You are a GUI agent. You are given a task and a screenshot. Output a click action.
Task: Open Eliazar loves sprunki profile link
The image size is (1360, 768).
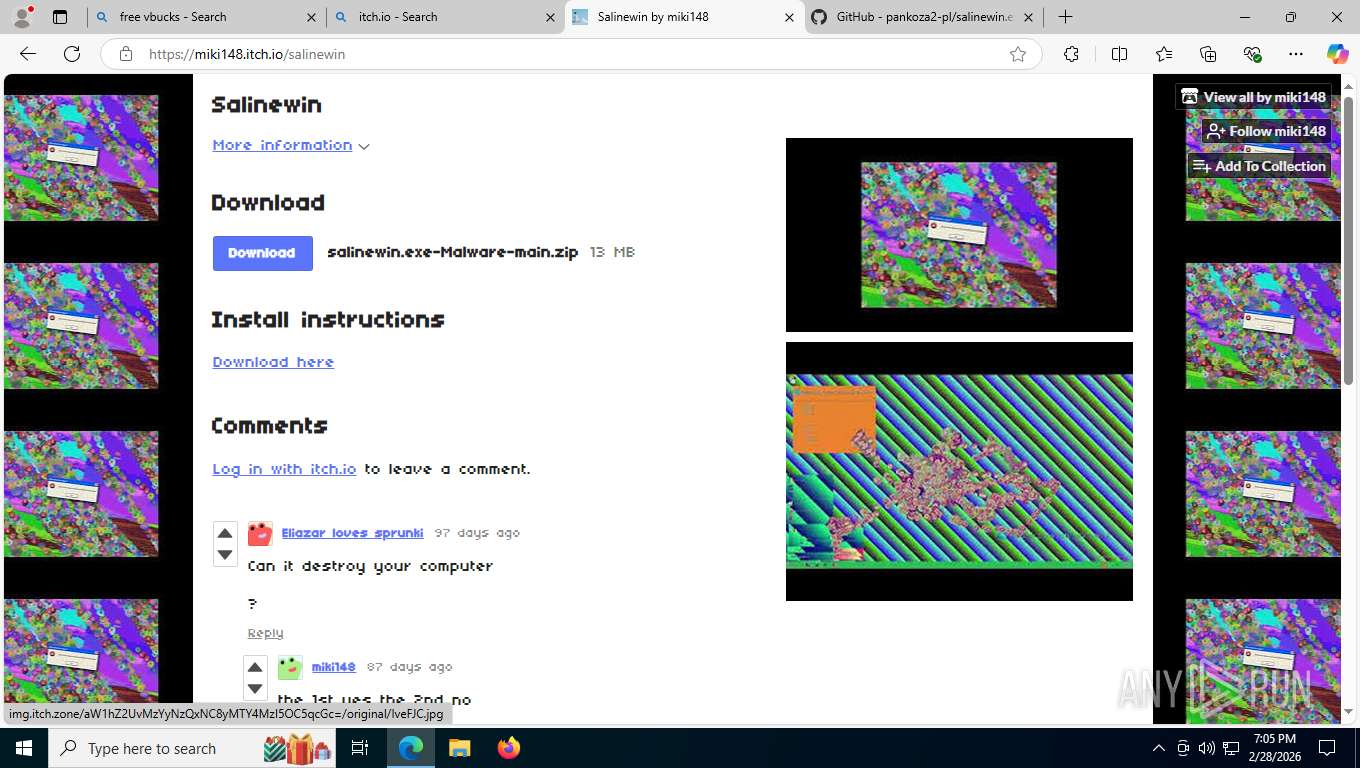[x=352, y=533]
